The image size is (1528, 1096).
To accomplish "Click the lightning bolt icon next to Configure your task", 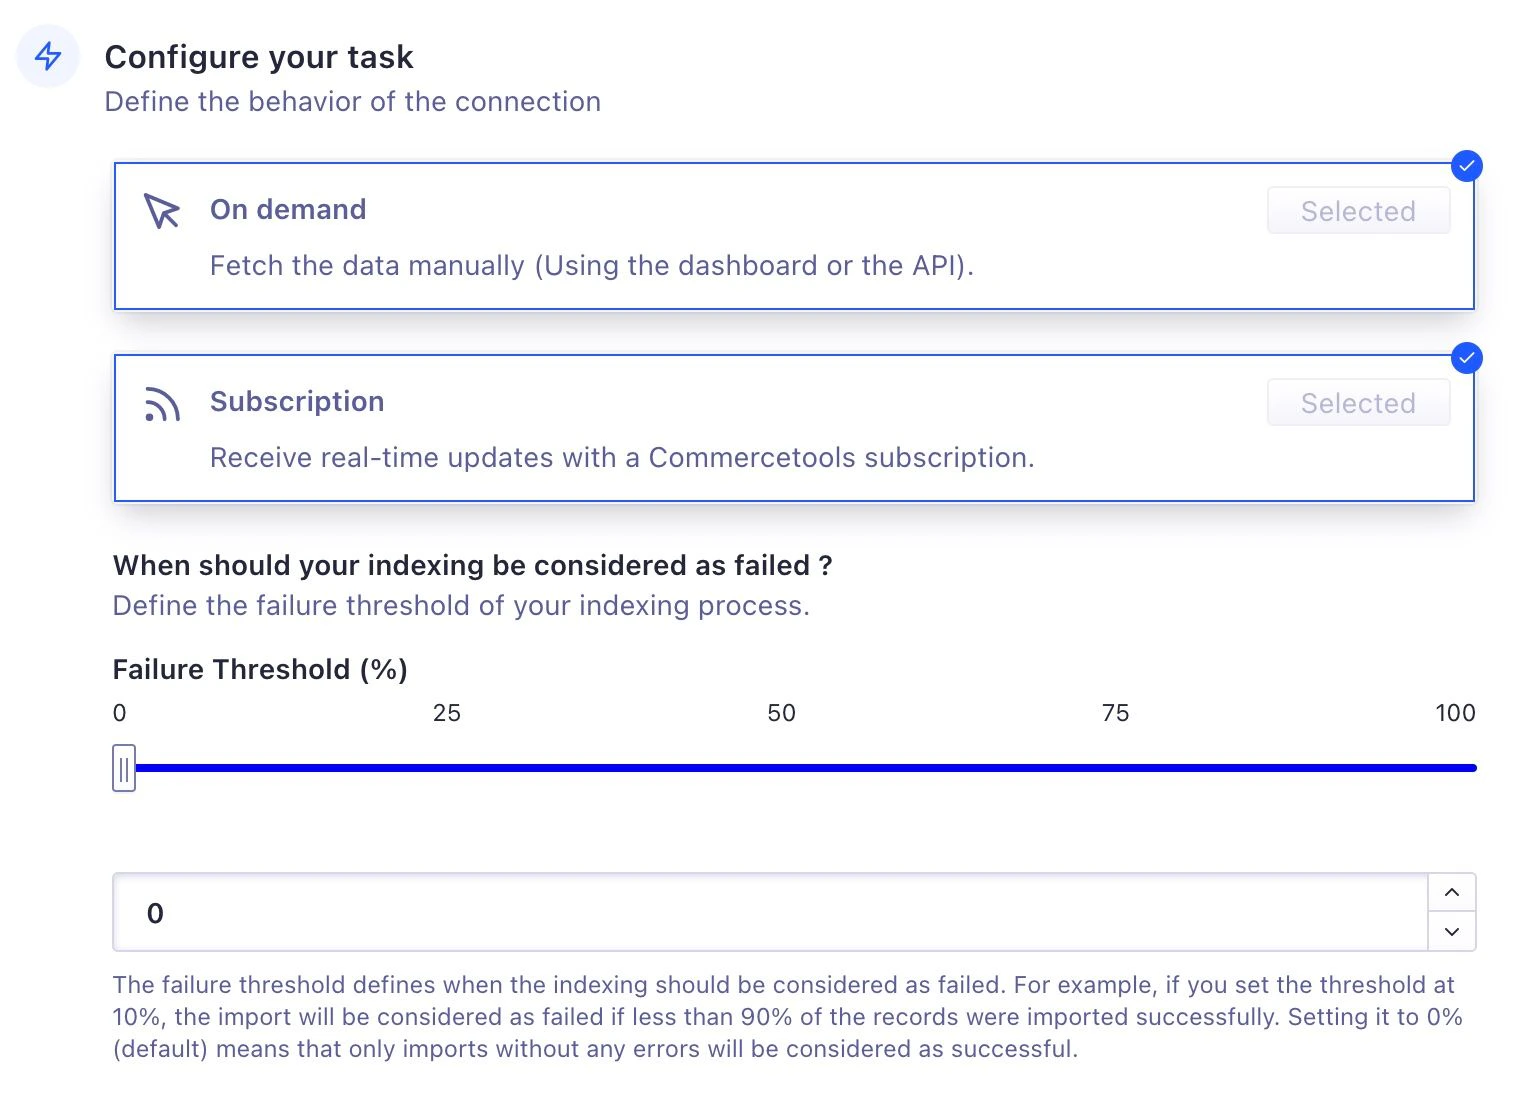I will click(47, 56).
